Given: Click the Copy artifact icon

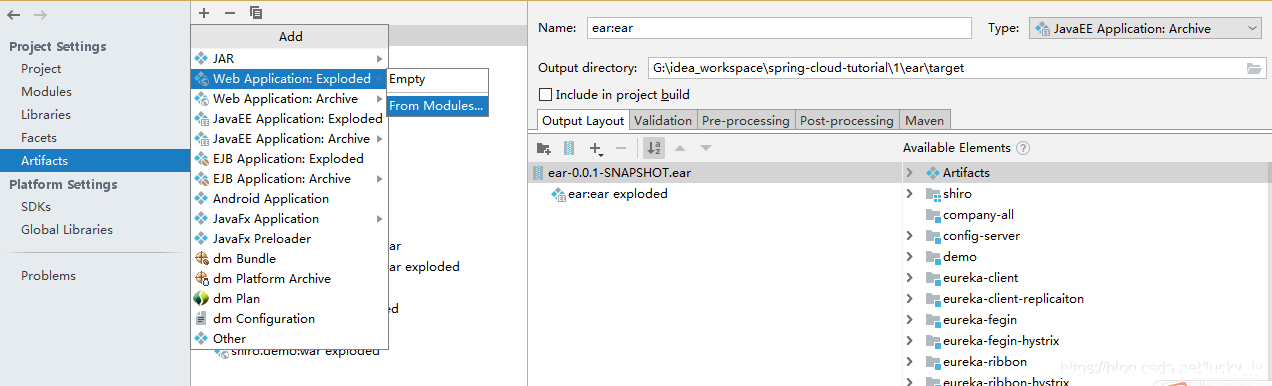Looking at the screenshot, I should [256, 13].
